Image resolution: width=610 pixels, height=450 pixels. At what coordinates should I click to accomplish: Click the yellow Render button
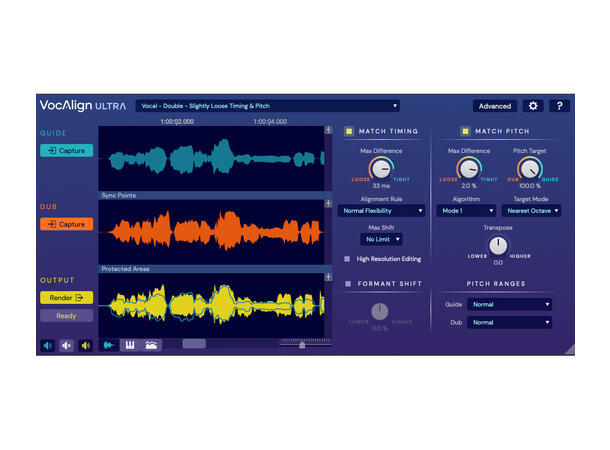pos(67,298)
